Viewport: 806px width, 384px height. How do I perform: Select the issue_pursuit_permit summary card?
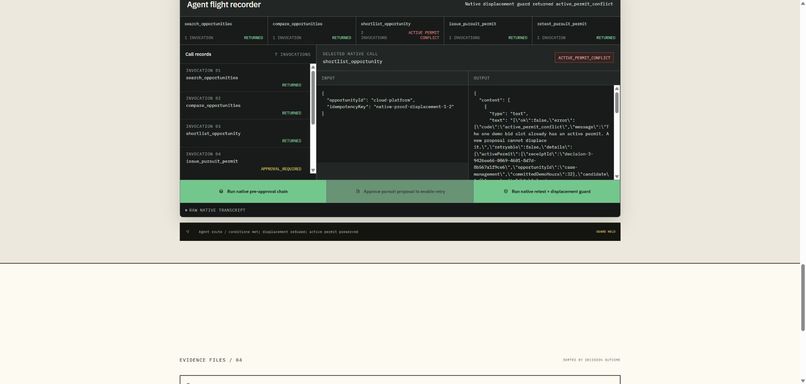(x=488, y=30)
